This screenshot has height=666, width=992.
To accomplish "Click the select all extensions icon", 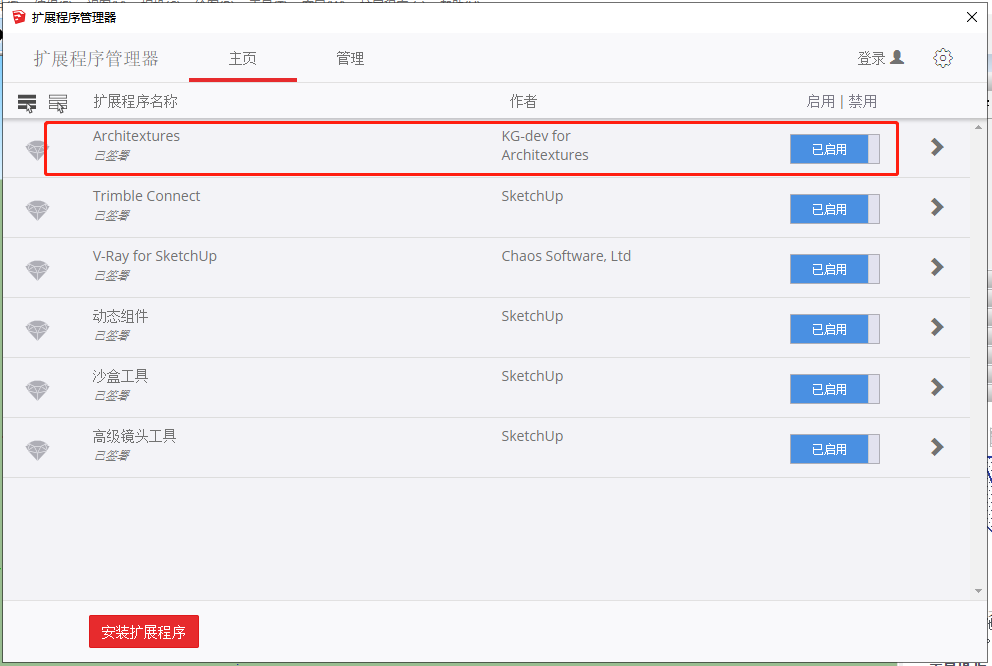I will coord(27,103).
